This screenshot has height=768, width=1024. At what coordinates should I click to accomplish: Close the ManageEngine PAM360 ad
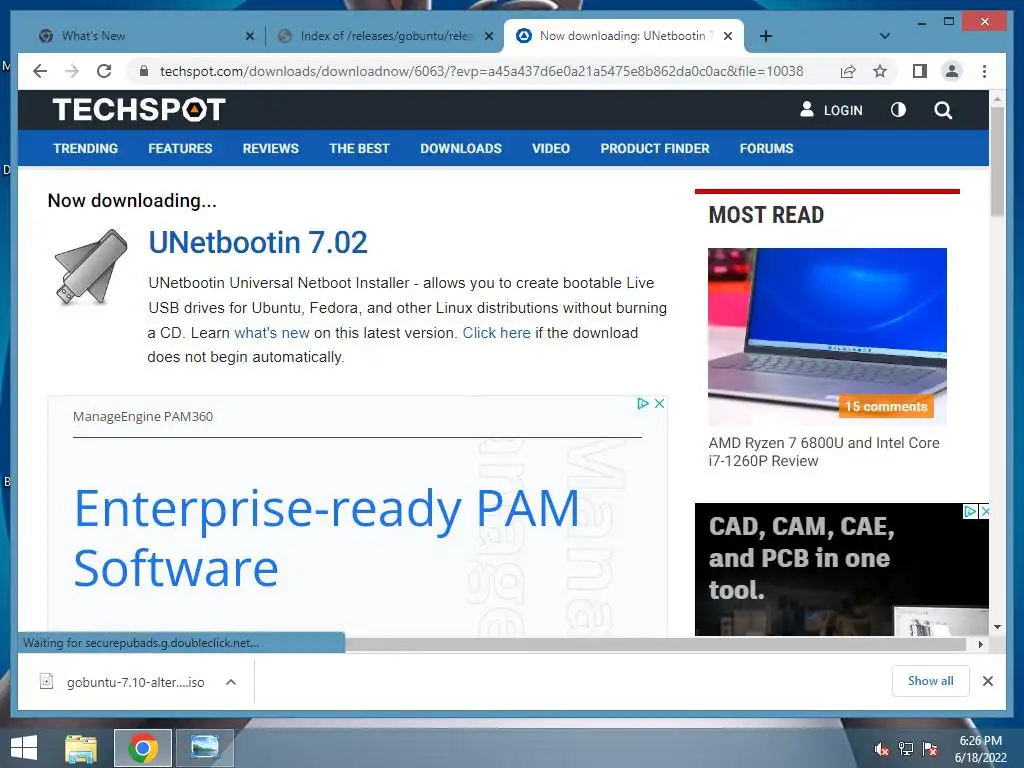(x=660, y=404)
